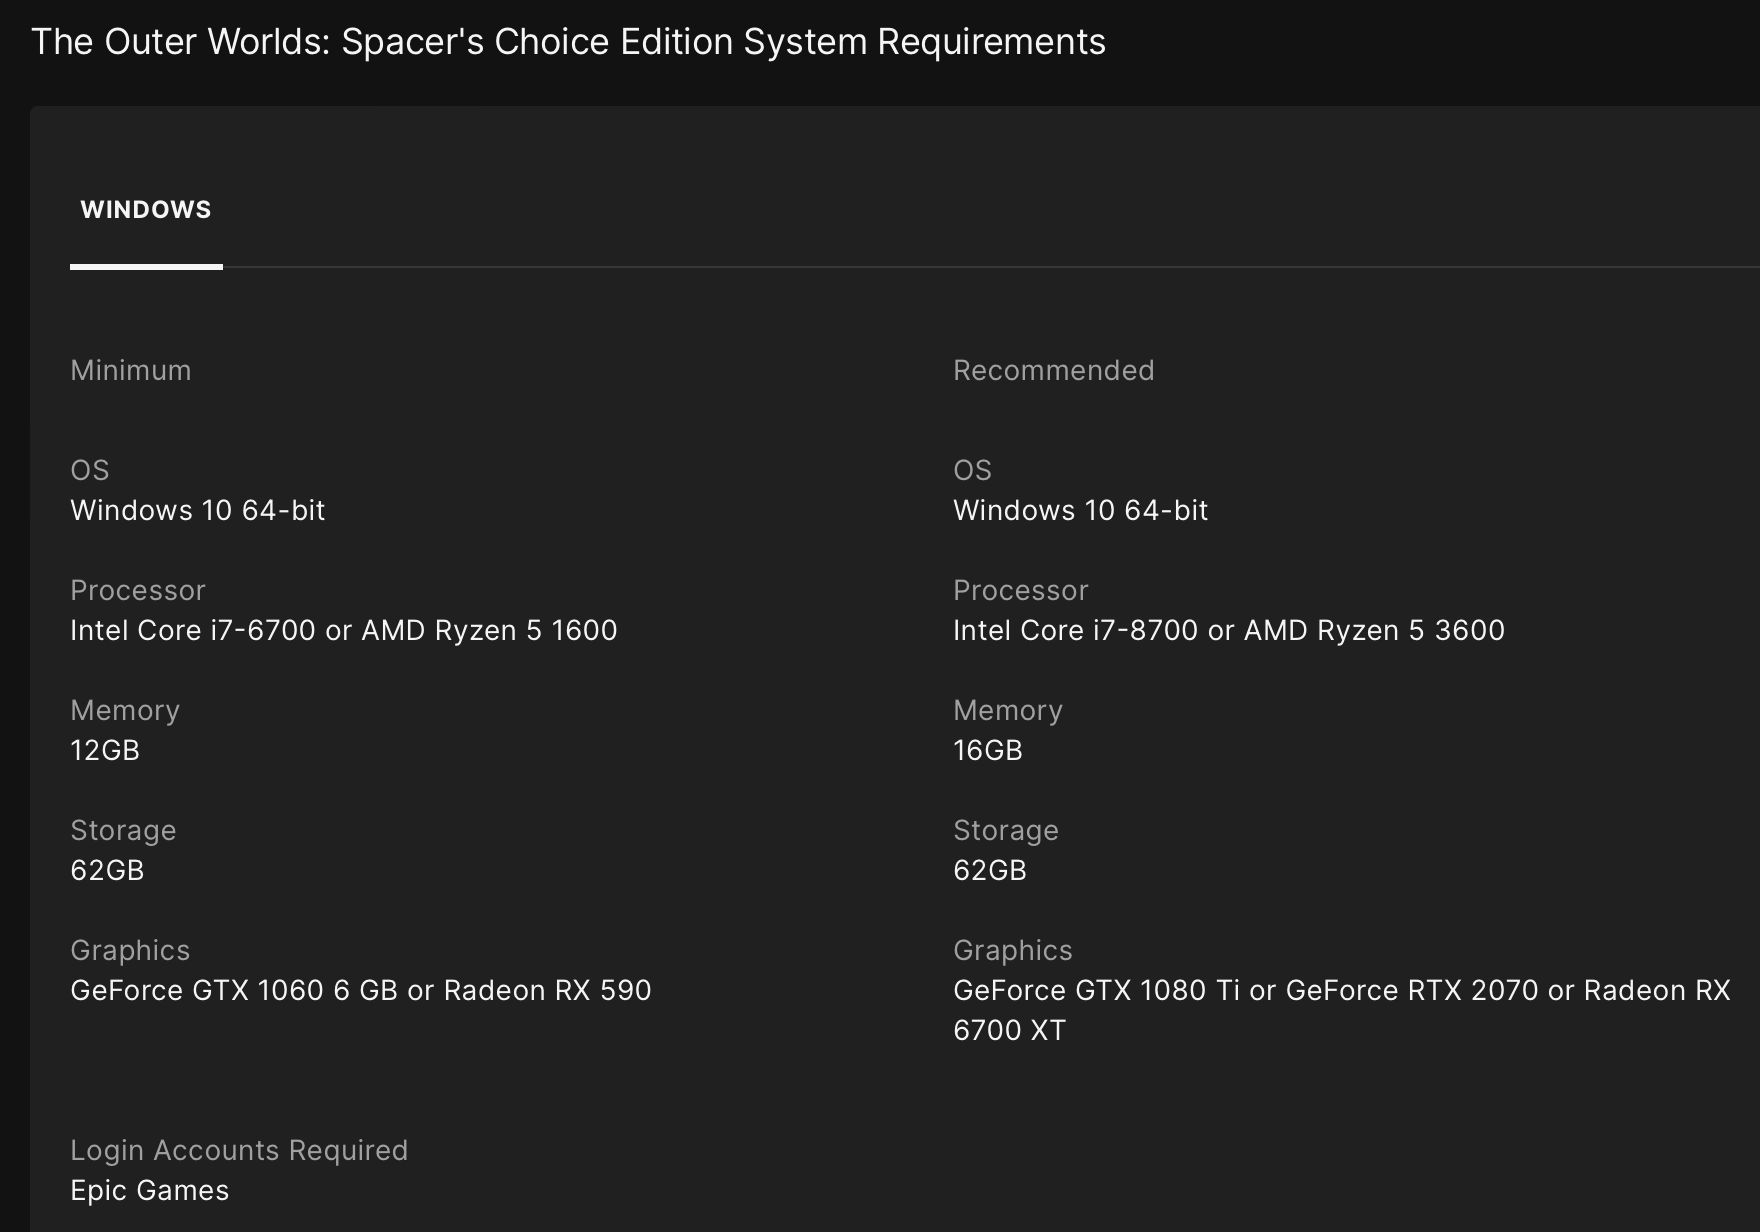Select the WINDOWS tab
The height and width of the screenshot is (1232, 1760).
[x=146, y=210]
